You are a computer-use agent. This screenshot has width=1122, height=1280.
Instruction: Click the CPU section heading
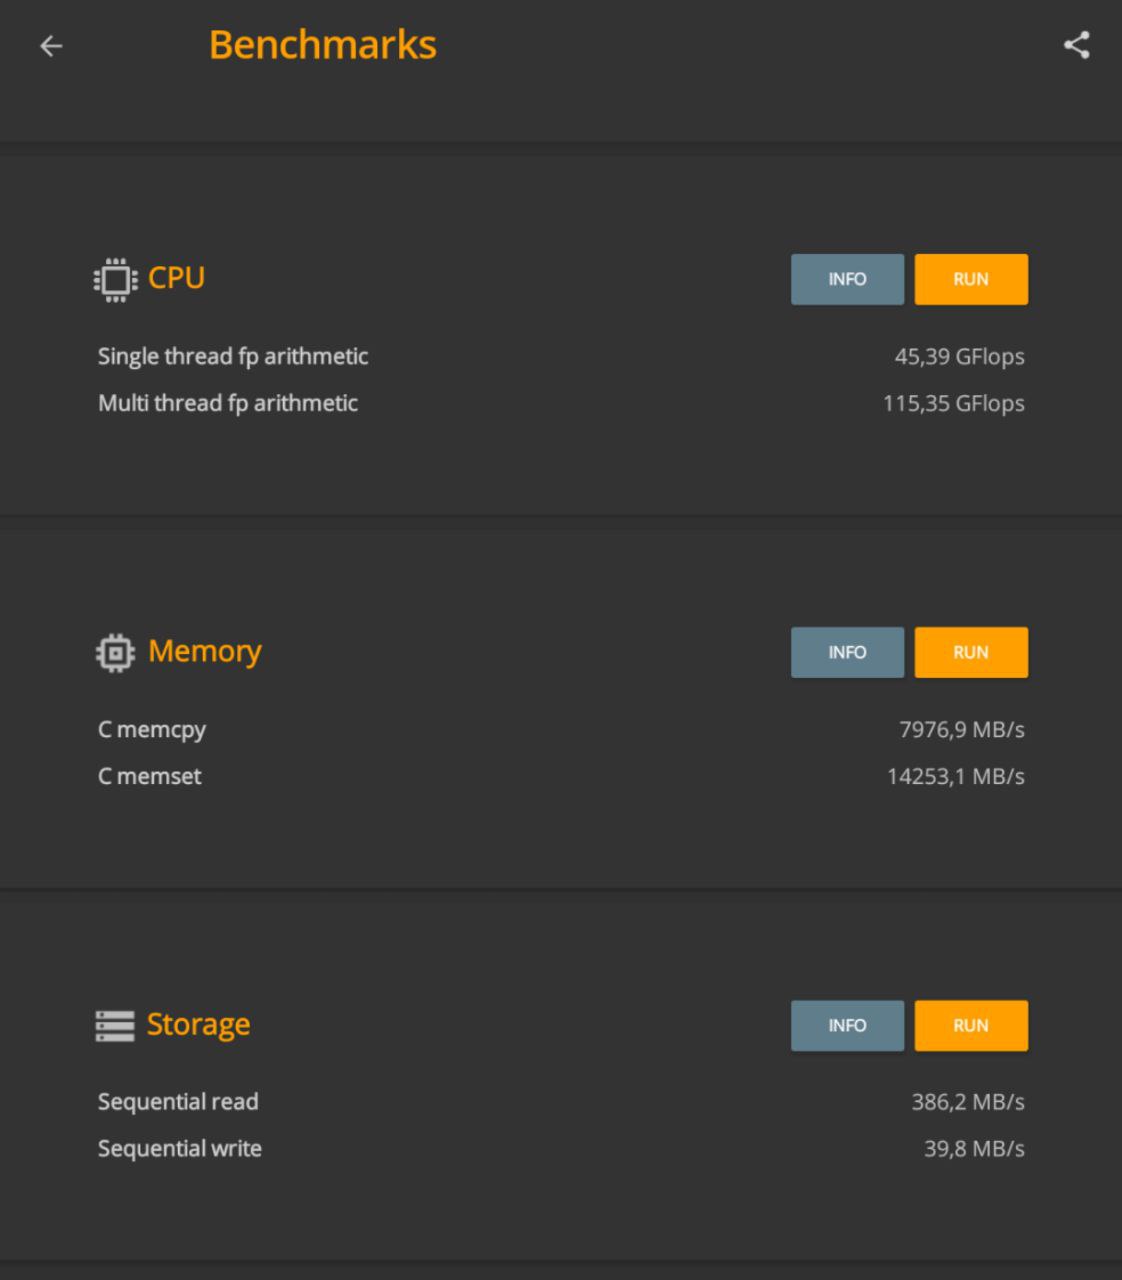click(176, 278)
